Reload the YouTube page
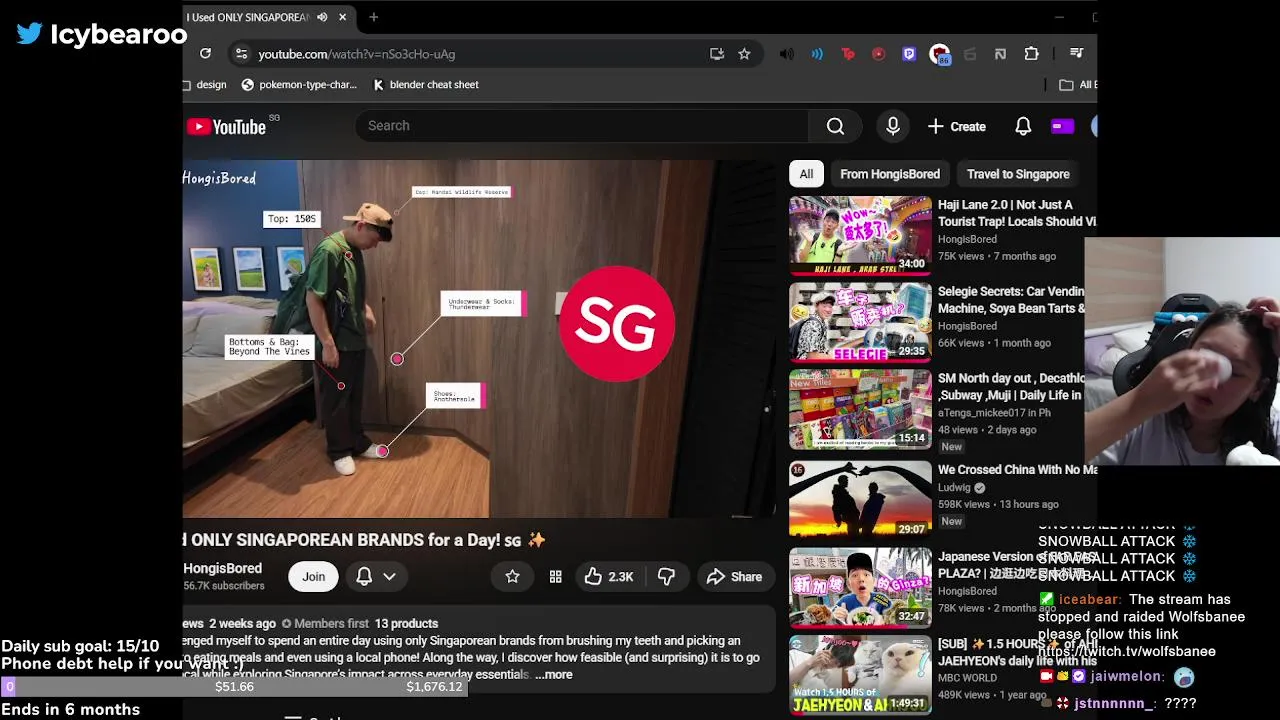This screenshot has width=1280, height=720. coord(205,54)
